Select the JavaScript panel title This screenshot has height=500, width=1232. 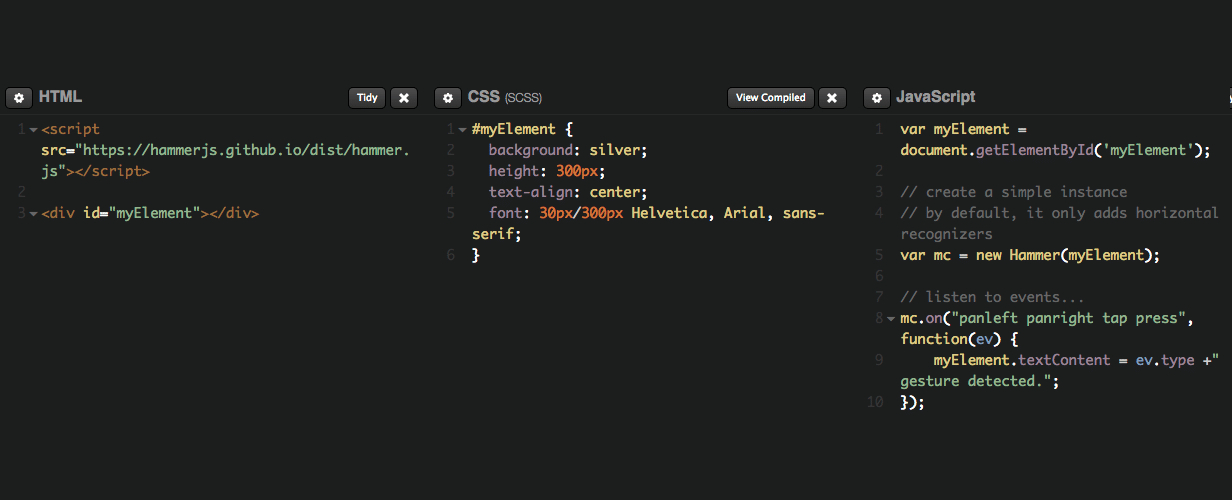[936, 98]
